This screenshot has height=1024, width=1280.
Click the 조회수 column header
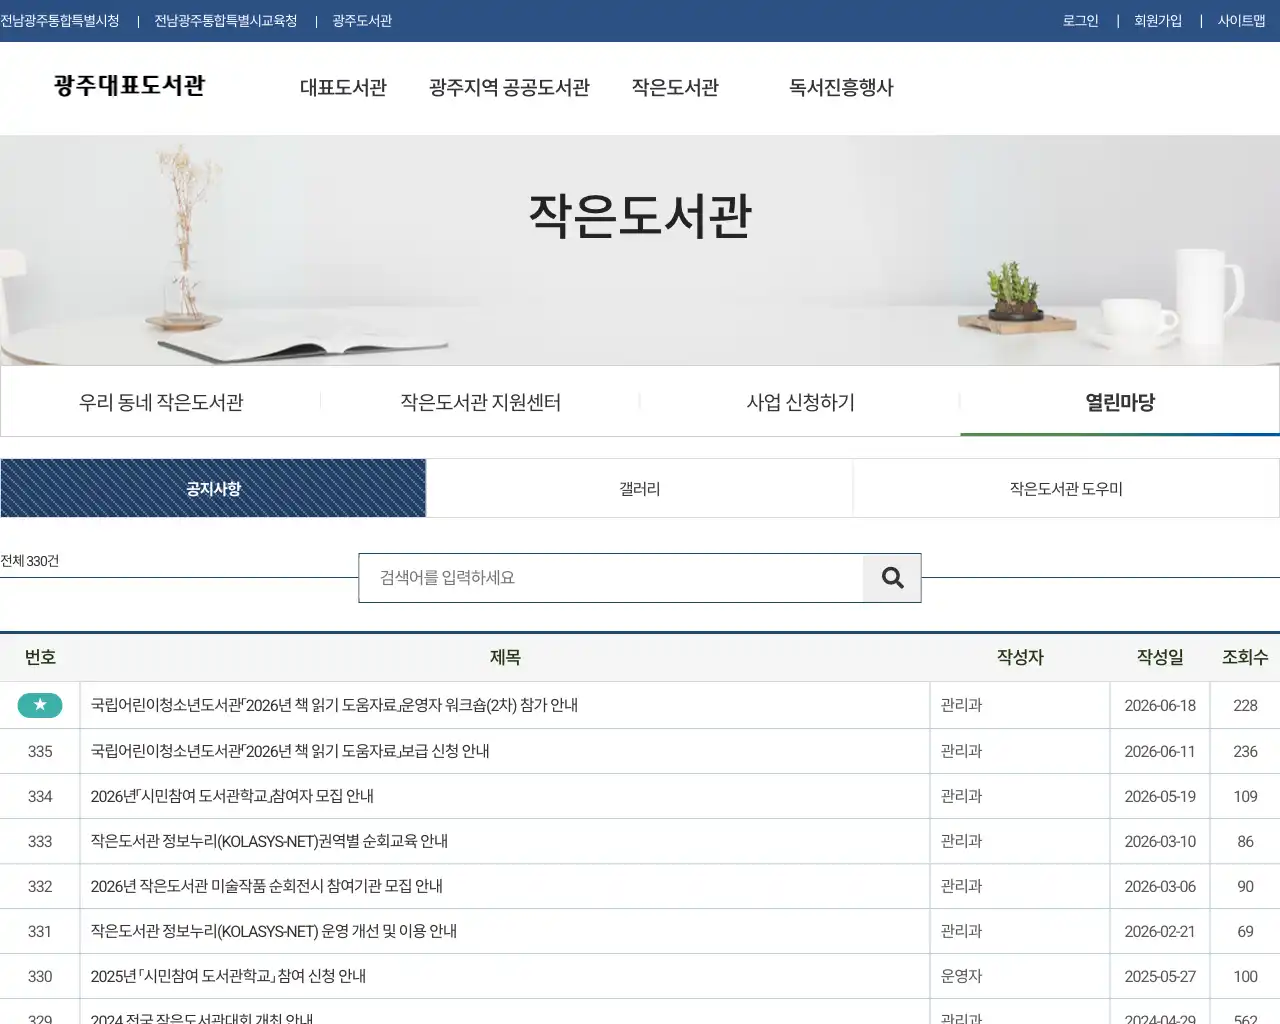(1245, 657)
